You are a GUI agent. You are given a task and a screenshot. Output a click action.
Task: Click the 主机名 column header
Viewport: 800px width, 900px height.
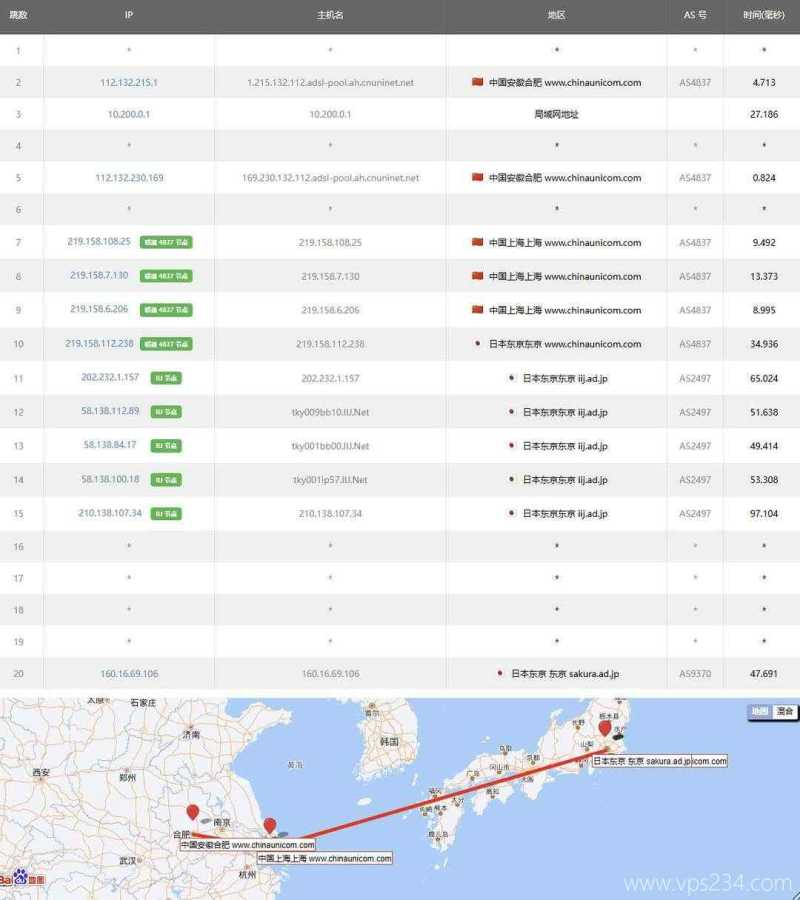click(330, 15)
